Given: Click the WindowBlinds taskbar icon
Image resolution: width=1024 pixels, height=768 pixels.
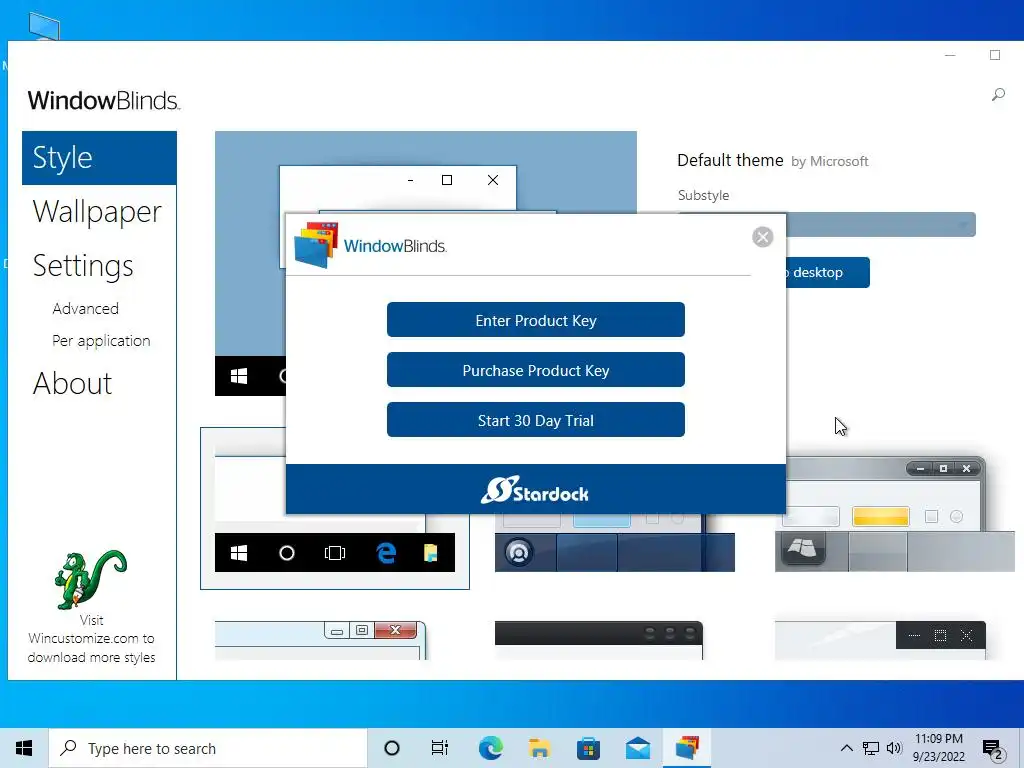Looking at the screenshot, I should (687, 748).
